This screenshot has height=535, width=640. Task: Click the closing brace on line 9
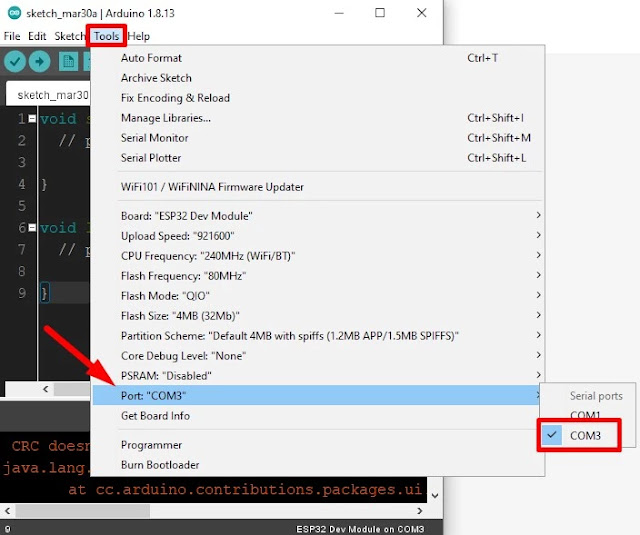point(44,293)
